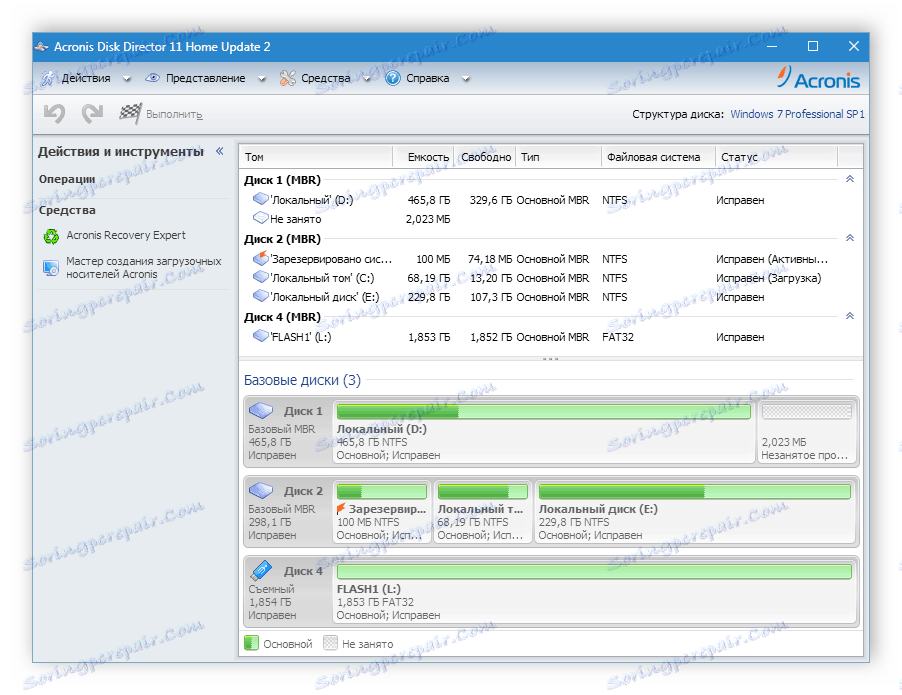
Task: Click the Acronis Recovery Expert recycle icon
Action: [x=51, y=236]
